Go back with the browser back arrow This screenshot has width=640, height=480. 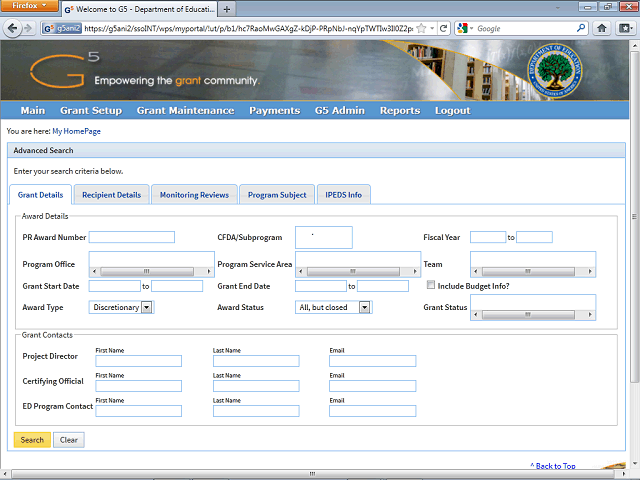click(x=12, y=28)
